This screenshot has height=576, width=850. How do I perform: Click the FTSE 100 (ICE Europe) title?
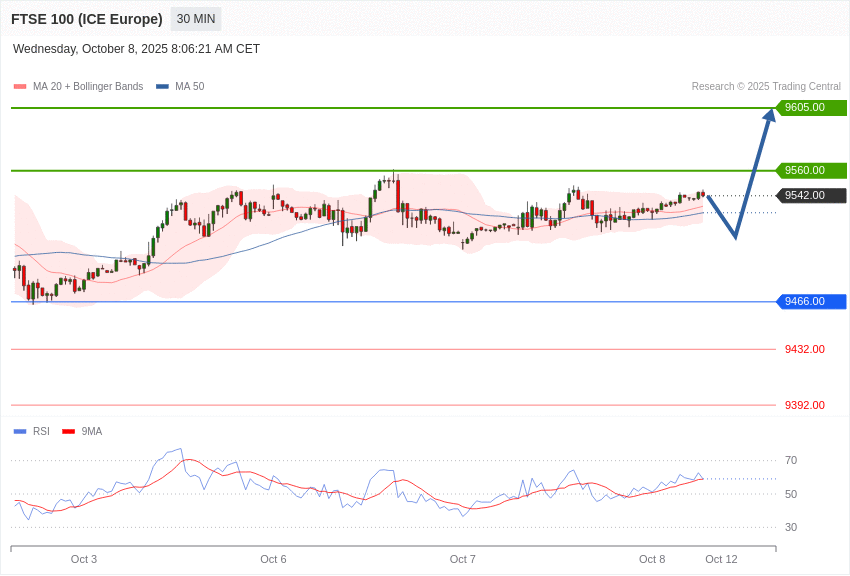click(87, 19)
